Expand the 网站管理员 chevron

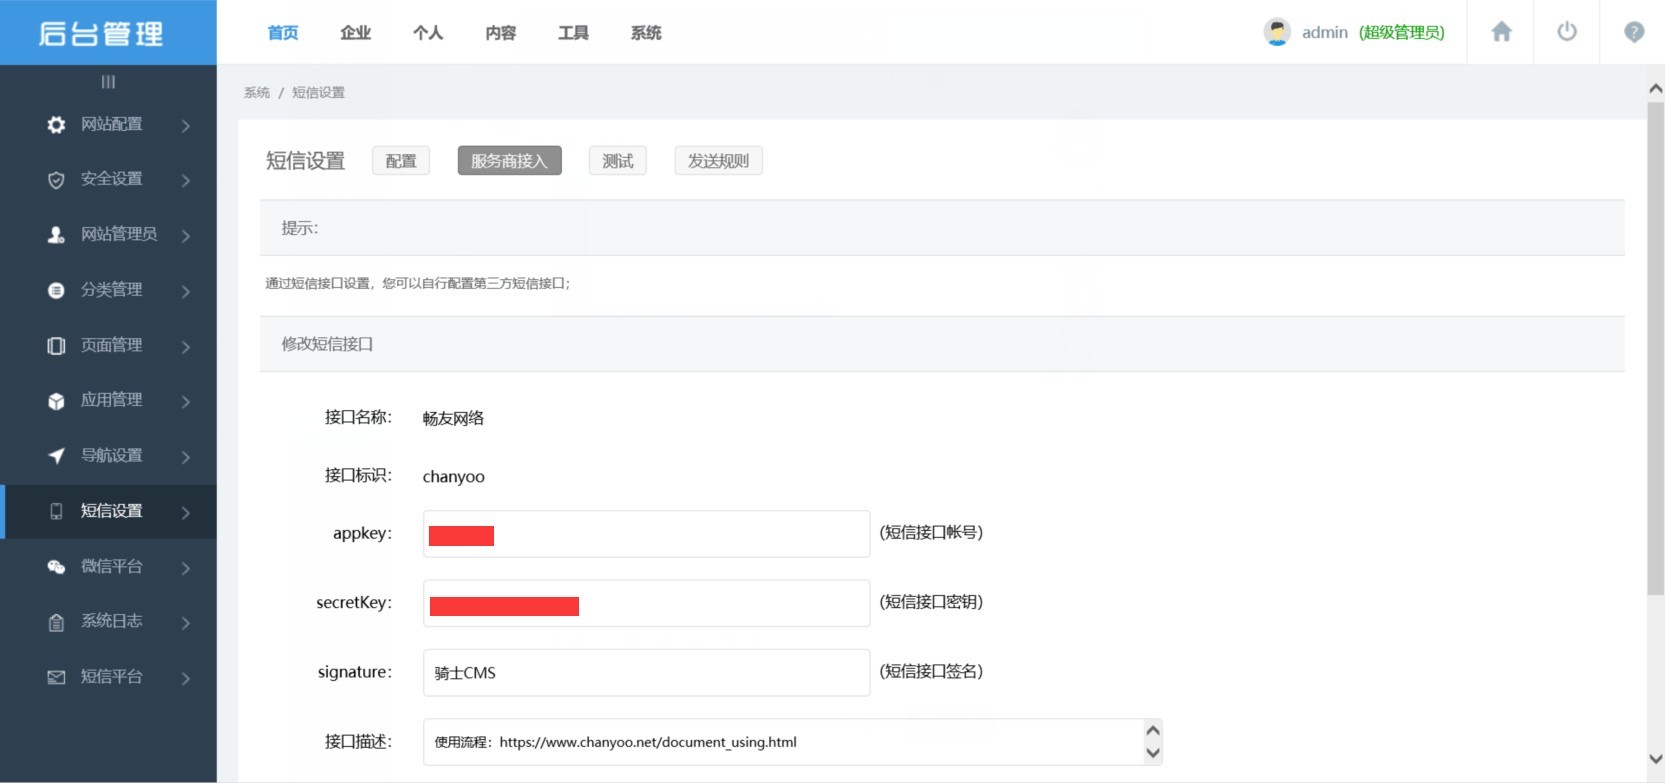point(186,235)
